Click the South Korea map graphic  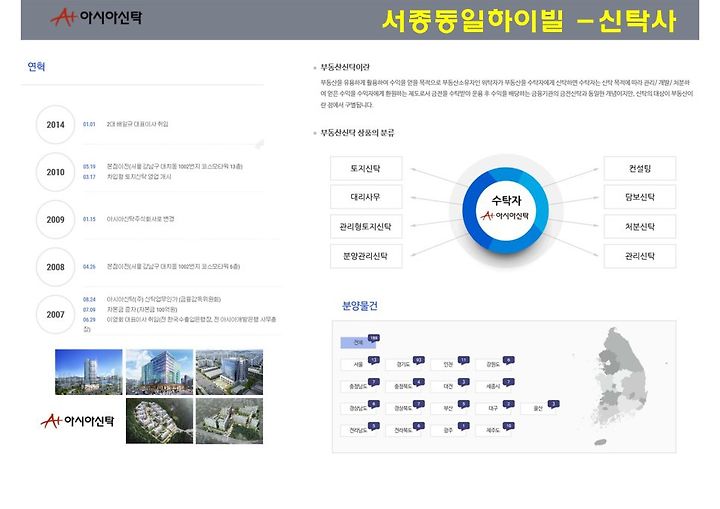pos(621,386)
